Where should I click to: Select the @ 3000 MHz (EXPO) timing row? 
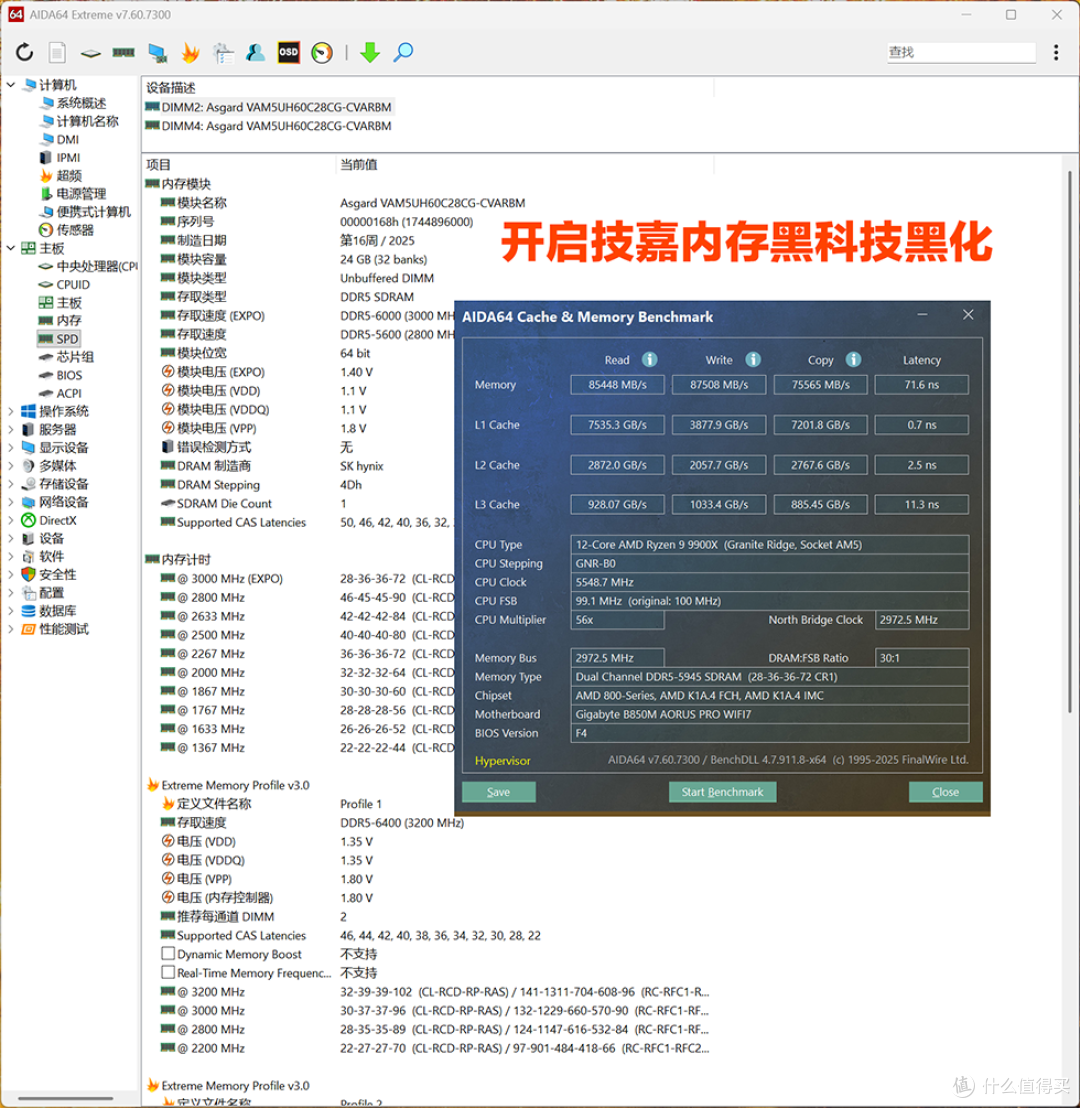coord(307,578)
